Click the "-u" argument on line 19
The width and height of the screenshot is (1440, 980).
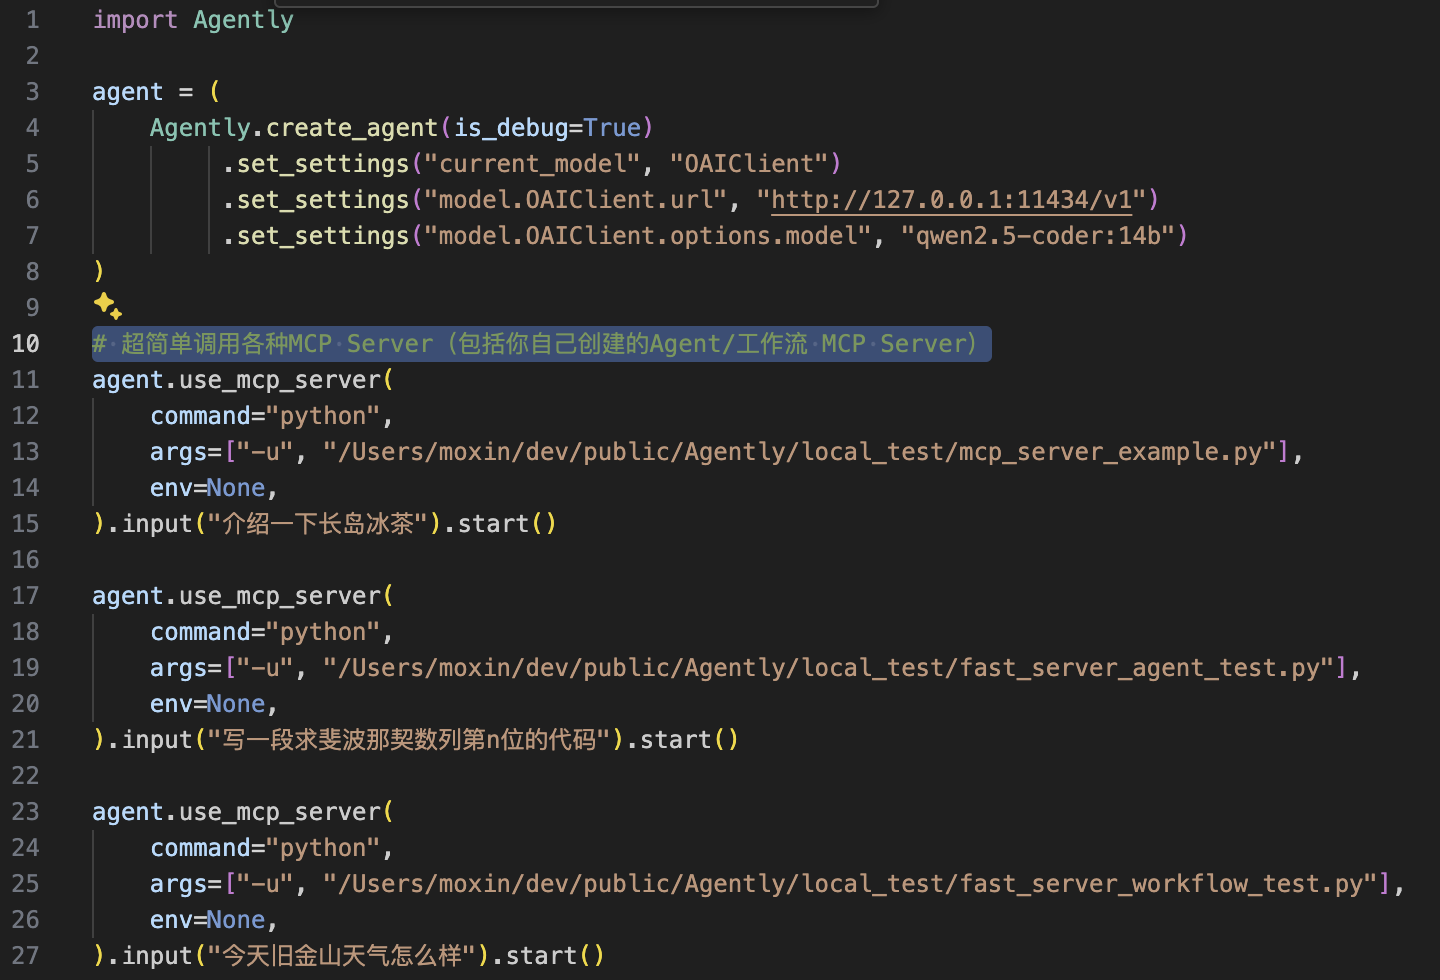click(265, 668)
